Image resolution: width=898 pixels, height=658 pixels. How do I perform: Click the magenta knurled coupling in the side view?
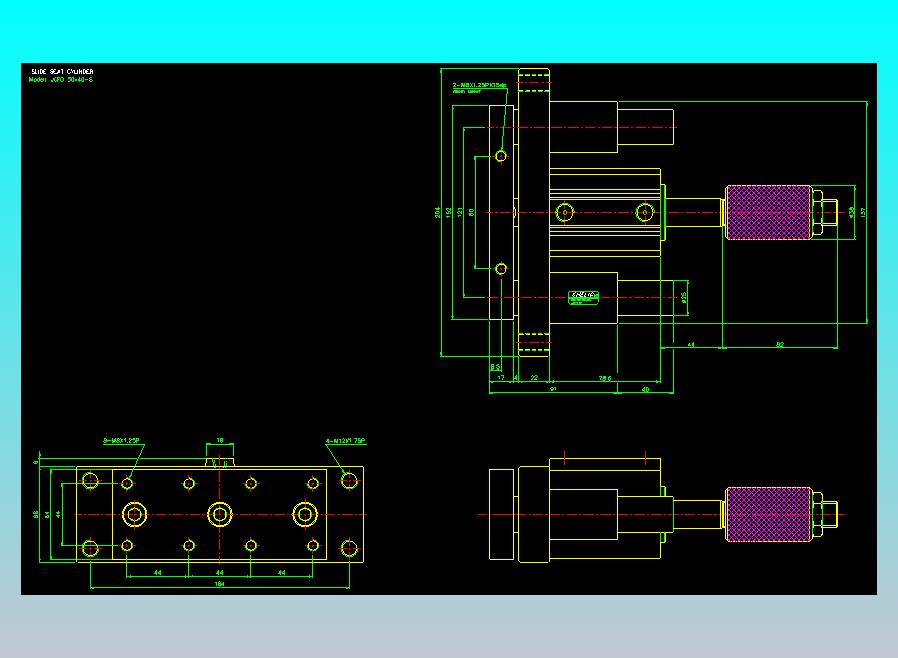click(769, 514)
